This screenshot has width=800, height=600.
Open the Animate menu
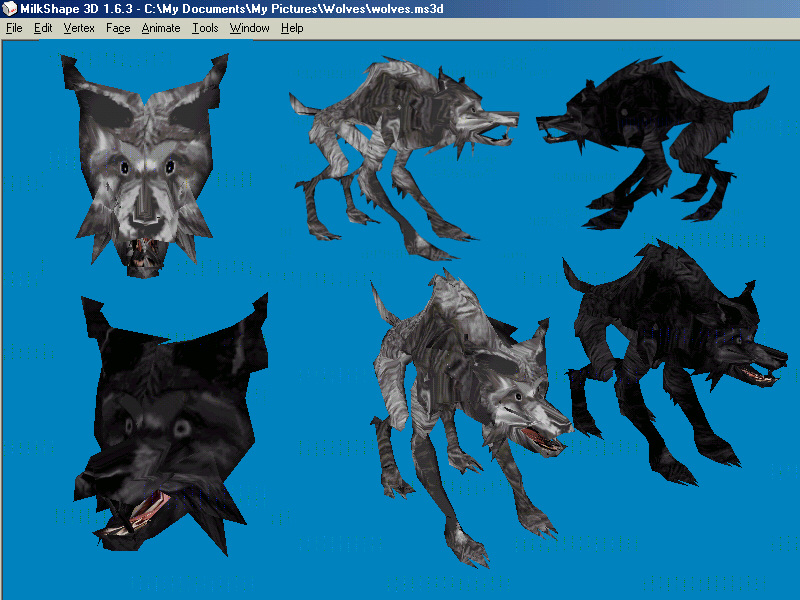(x=160, y=28)
